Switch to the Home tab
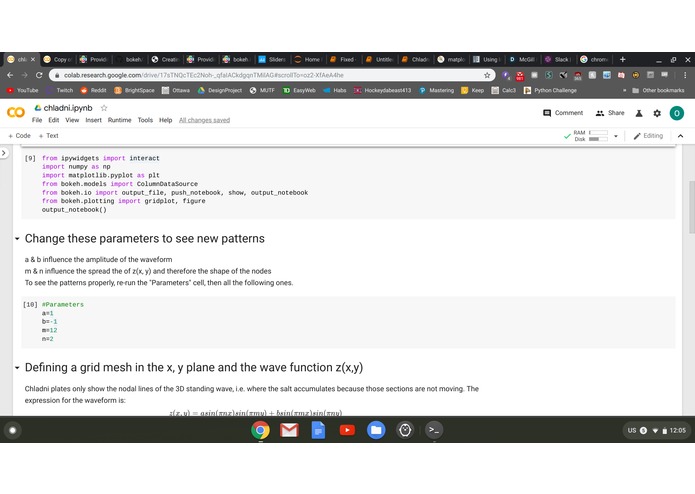Screen dimensions: 695x494 [308, 59]
